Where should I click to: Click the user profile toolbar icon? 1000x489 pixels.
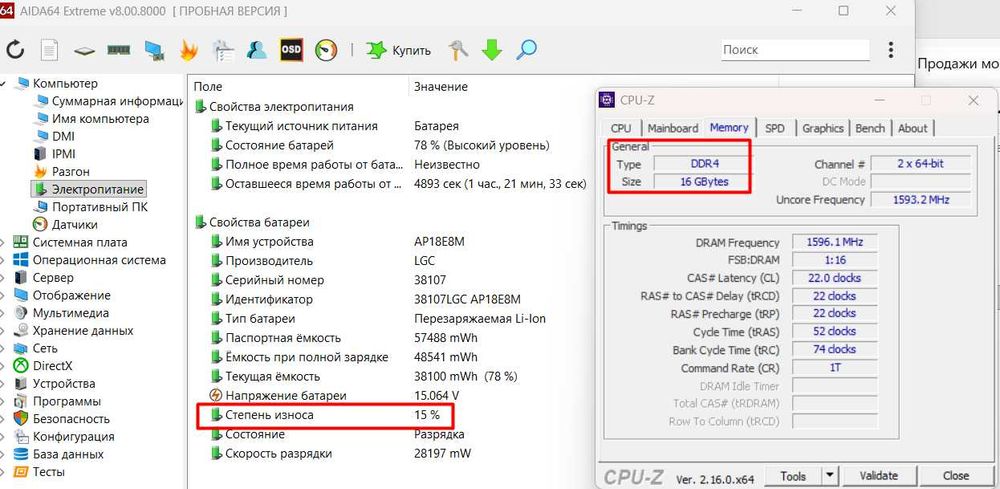point(256,50)
